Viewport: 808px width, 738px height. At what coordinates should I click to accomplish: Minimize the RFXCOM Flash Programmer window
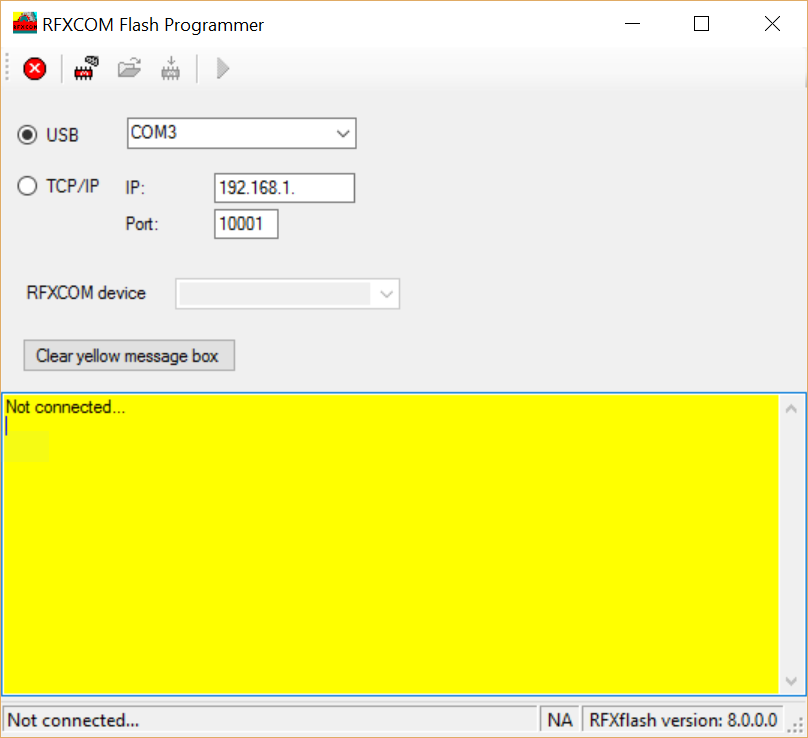(x=632, y=24)
